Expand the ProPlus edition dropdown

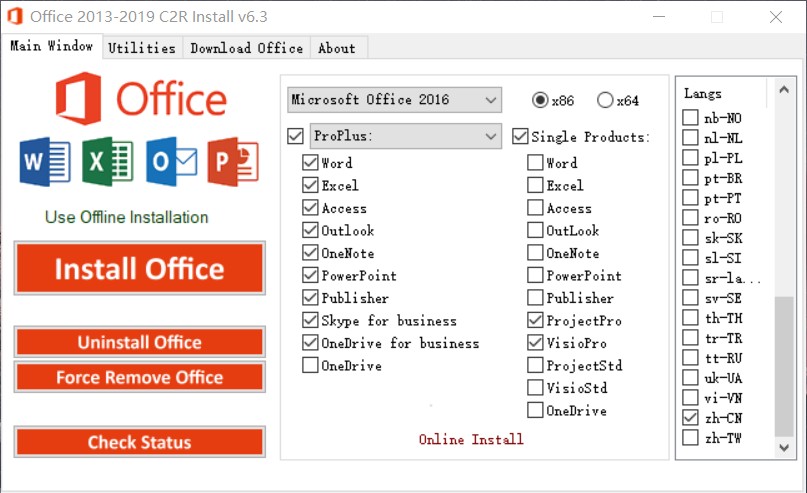click(406, 136)
